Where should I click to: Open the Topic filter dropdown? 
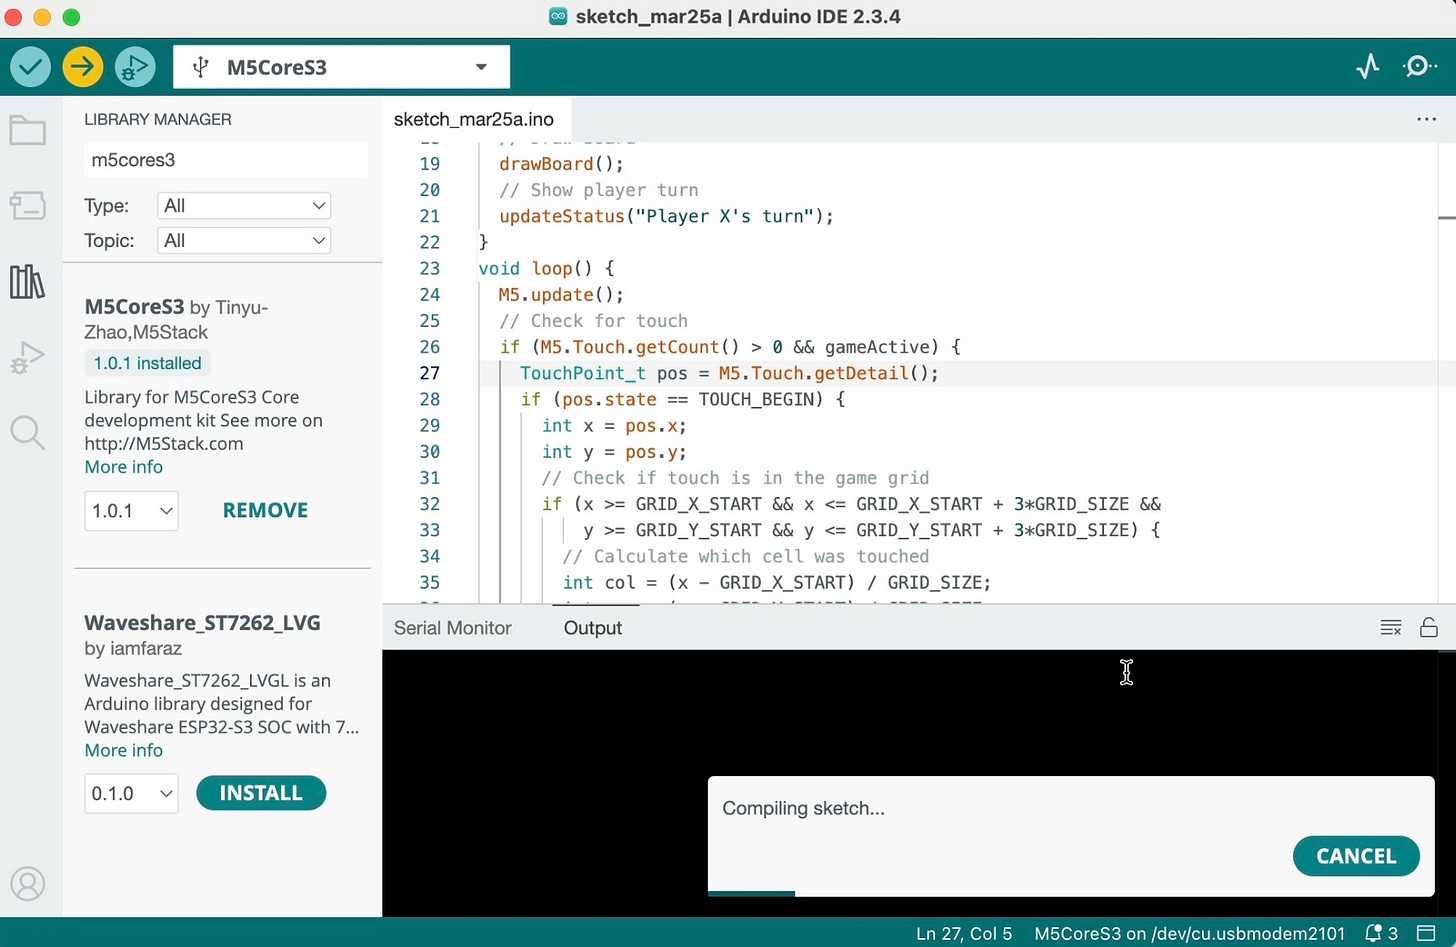pos(244,240)
